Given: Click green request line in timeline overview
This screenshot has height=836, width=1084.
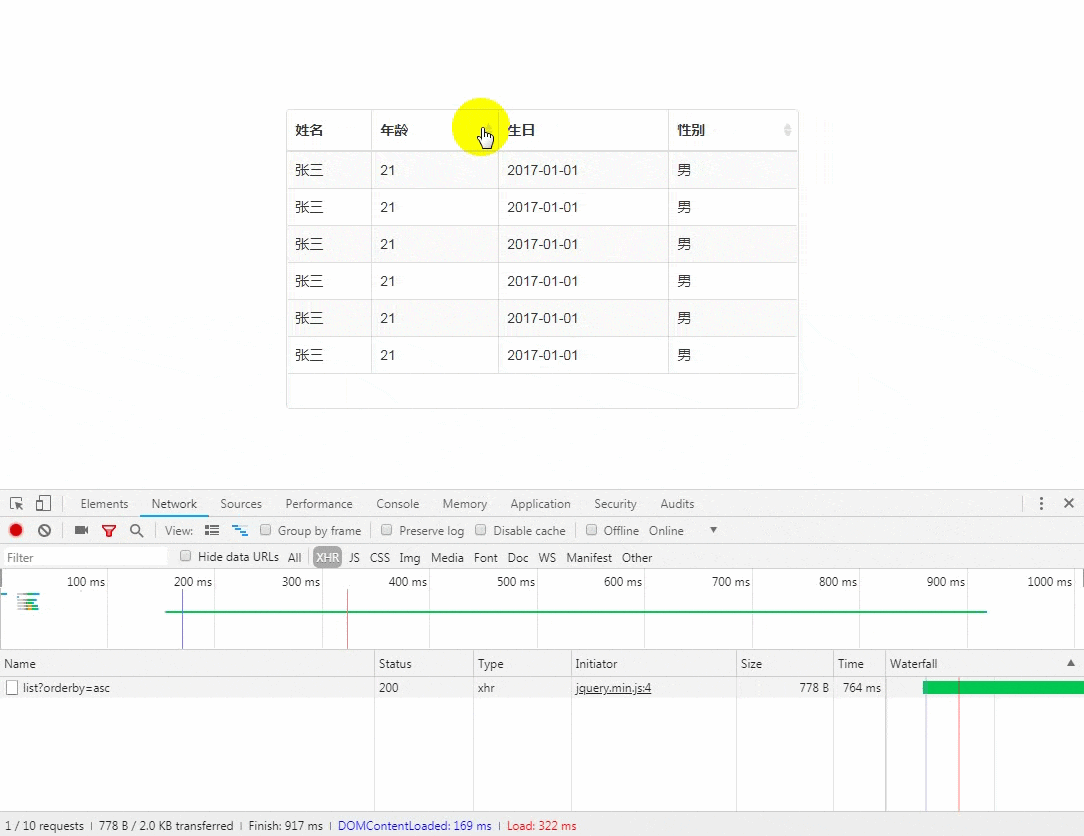Looking at the screenshot, I should [x=575, y=611].
